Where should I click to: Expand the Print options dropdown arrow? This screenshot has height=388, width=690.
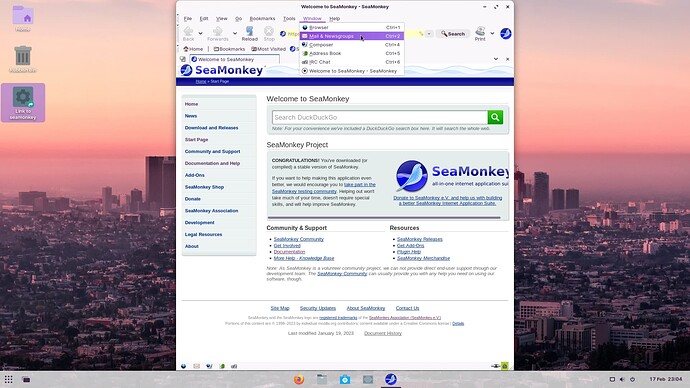tap(492, 33)
